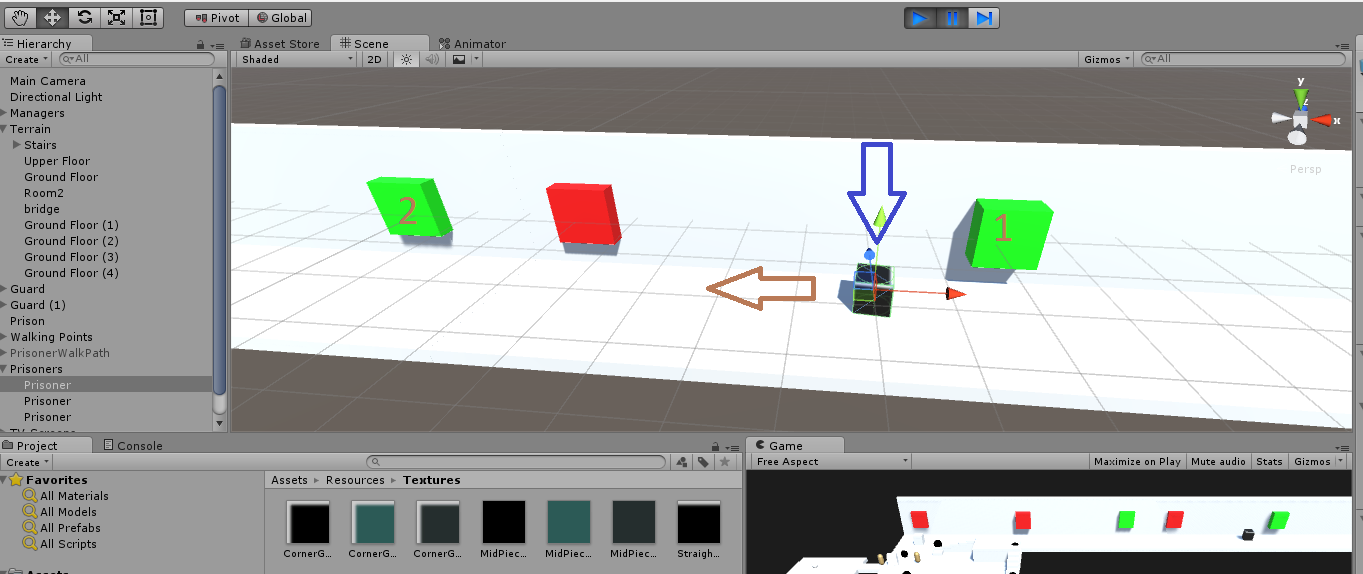Screen dimensions: 1363x574
Task: Select the Hand tool in the toolbar
Action: tap(21, 17)
